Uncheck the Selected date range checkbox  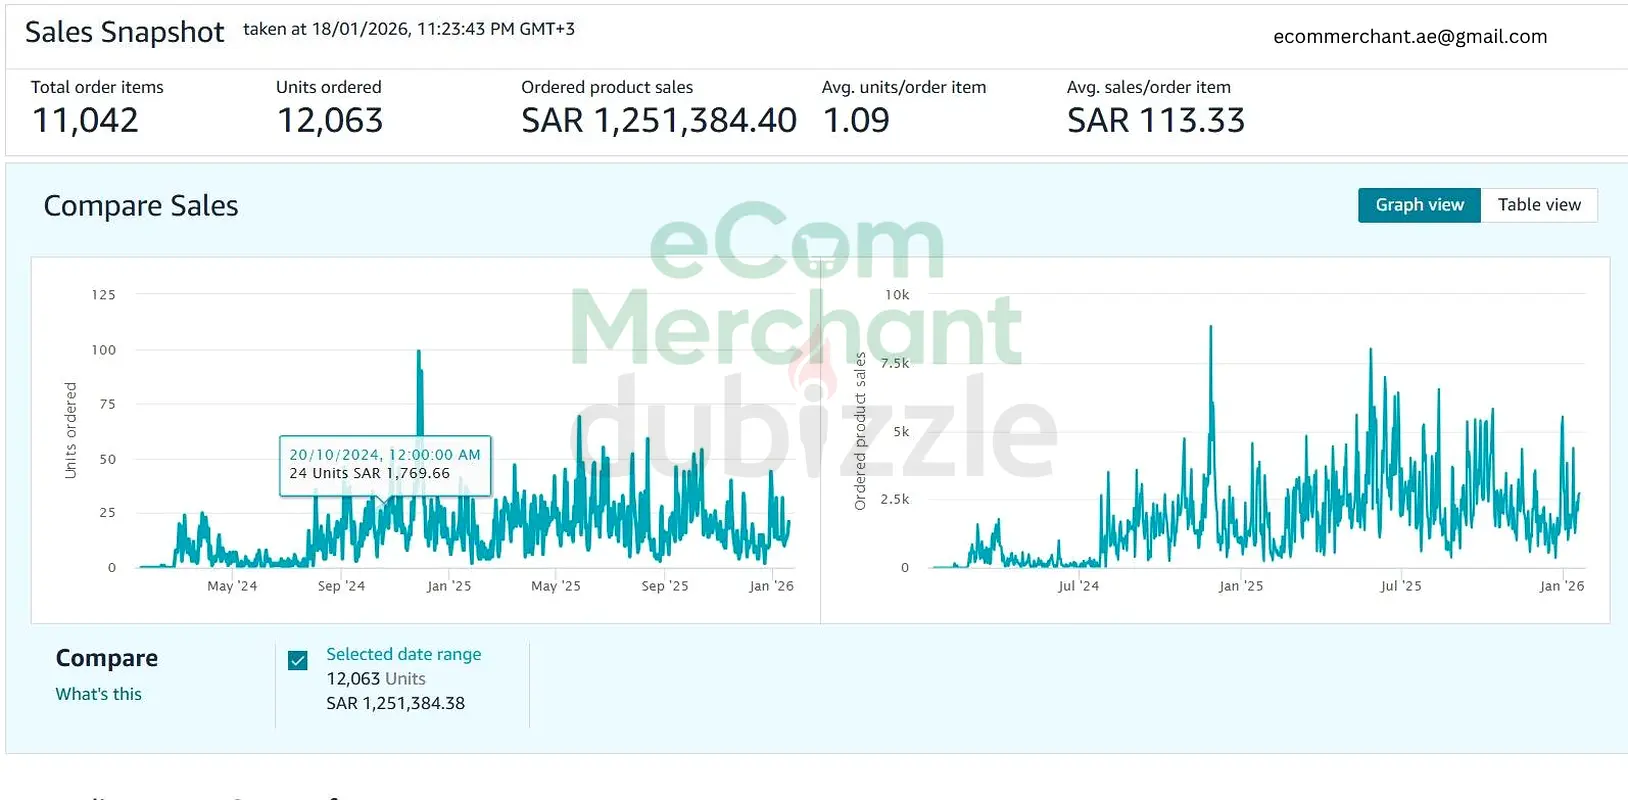(298, 660)
